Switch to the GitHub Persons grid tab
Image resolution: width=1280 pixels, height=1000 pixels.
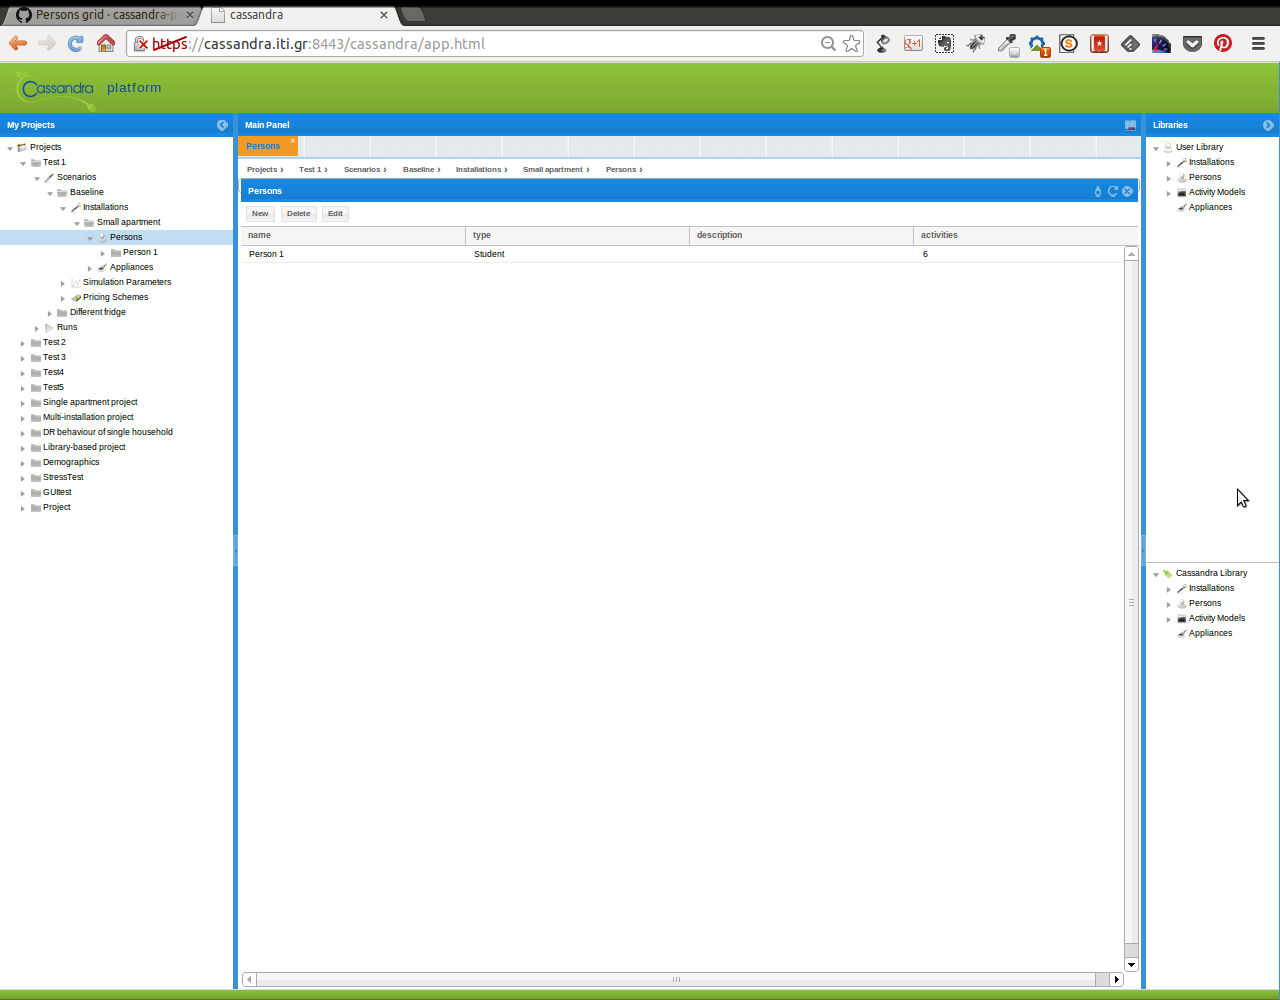[x=104, y=15]
